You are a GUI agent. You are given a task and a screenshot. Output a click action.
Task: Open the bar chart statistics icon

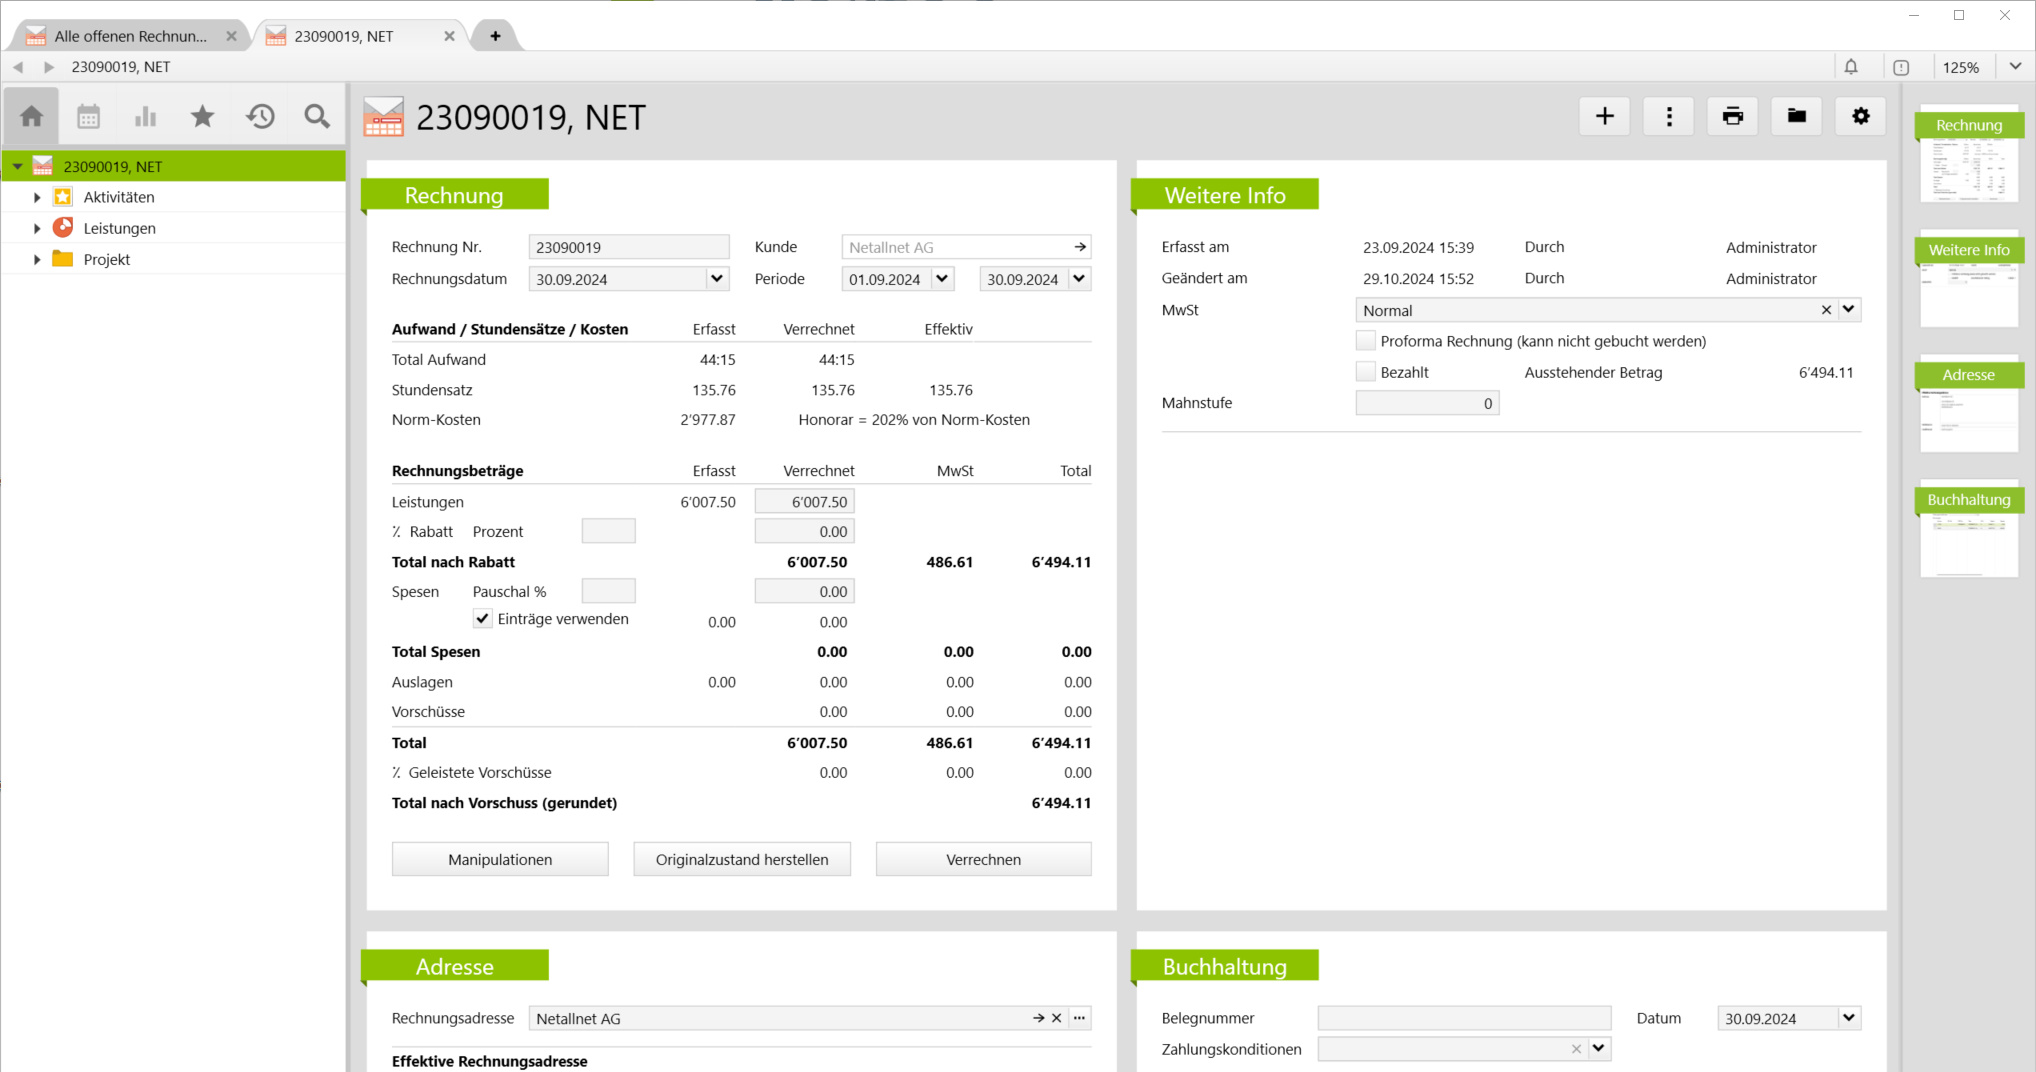tap(146, 117)
